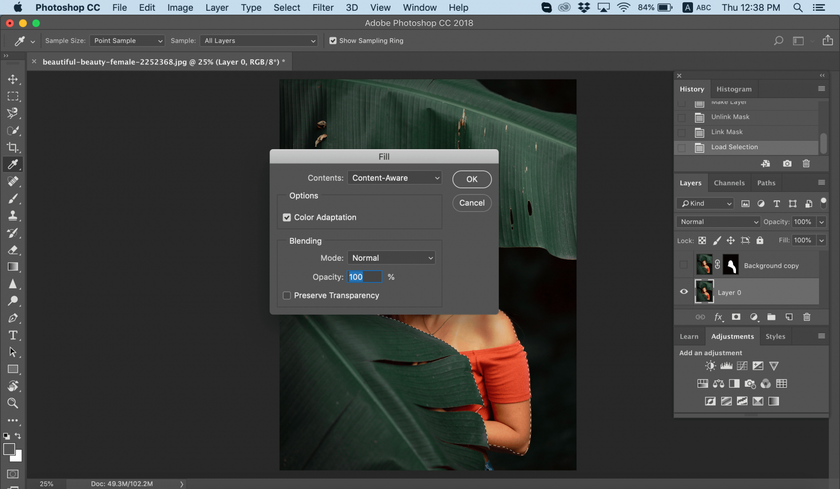Add layer mask from Layers panel footer
This screenshot has height=489, width=840.
(736, 317)
